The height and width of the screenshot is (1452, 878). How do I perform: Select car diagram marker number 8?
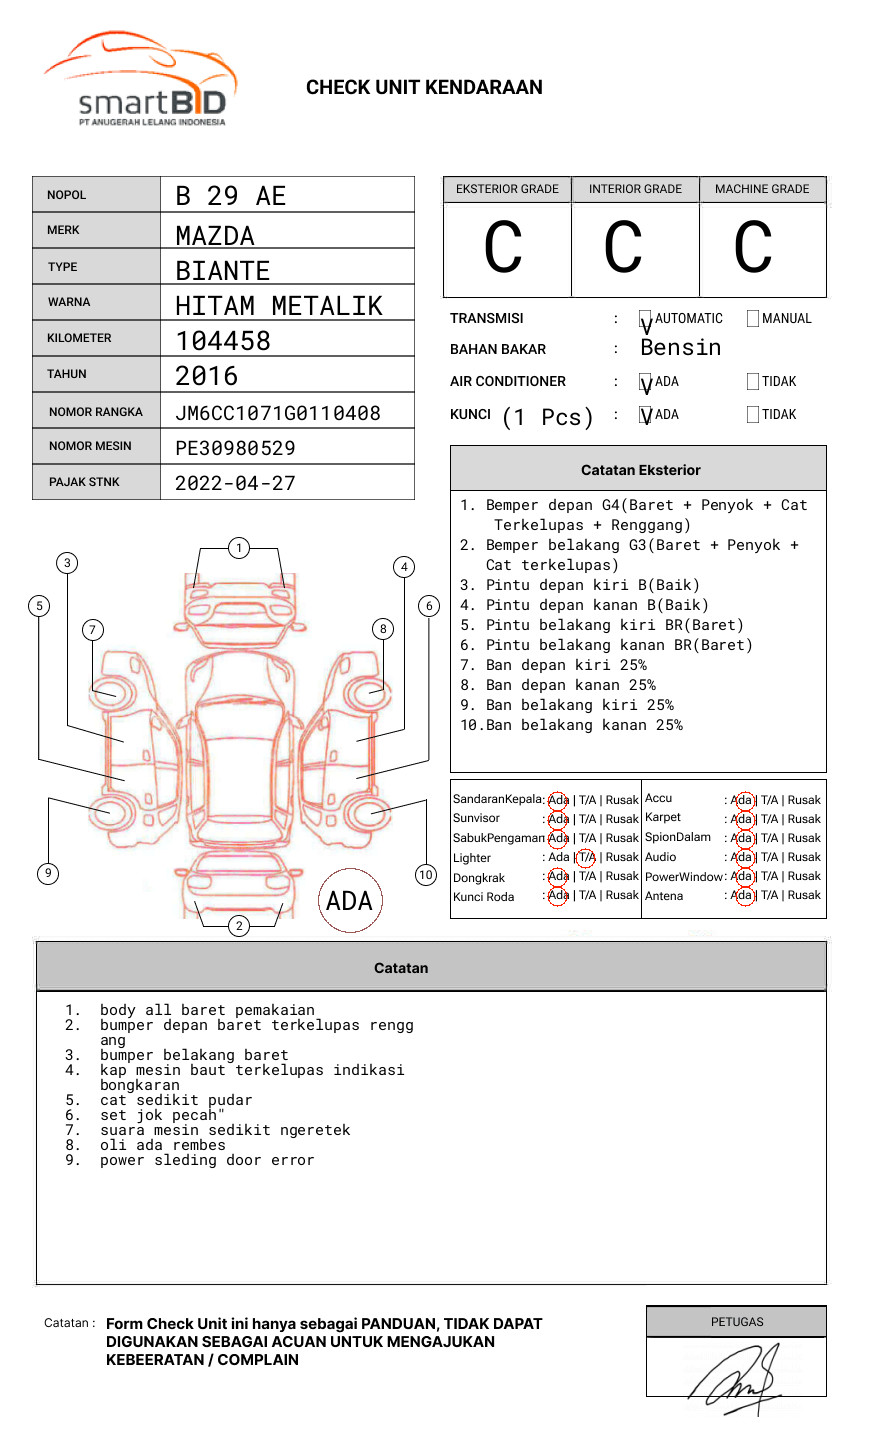click(x=383, y=629)
